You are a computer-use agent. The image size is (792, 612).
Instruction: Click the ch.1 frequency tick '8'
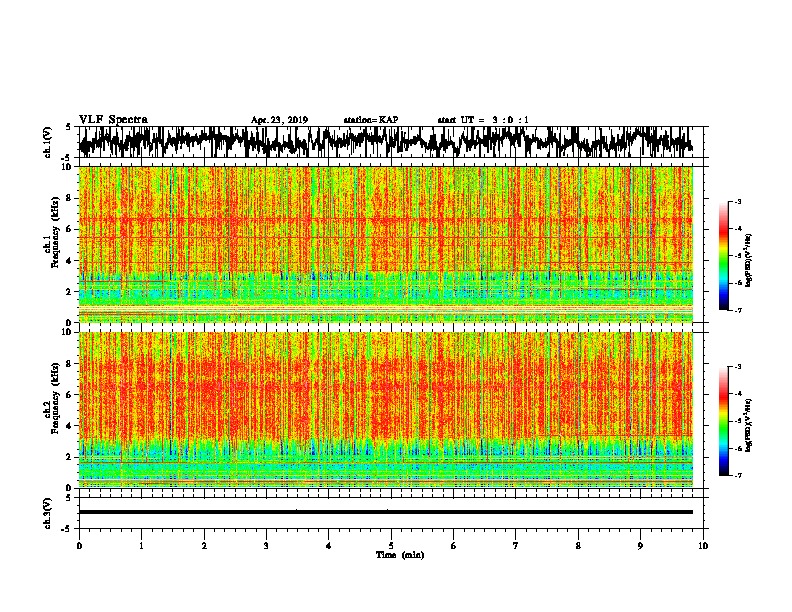pos(71,198)
